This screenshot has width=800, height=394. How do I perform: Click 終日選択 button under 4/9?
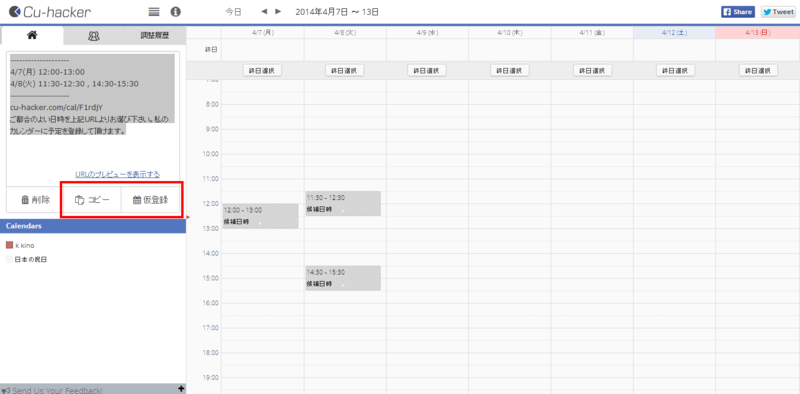(x=427, y=71)
